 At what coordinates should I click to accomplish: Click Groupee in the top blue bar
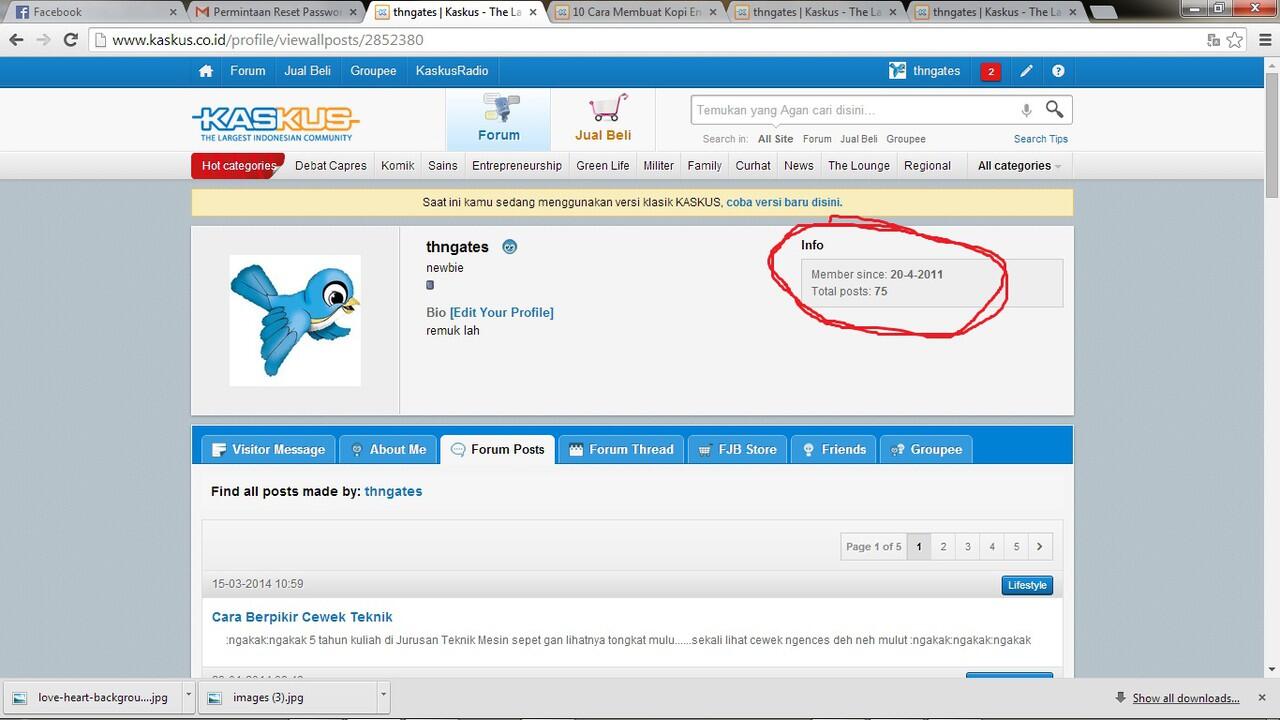pyautogui.click(x=373, y=71)
